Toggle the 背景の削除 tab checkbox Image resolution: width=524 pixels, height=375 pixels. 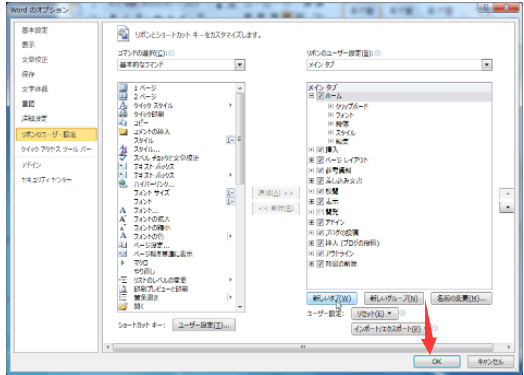[x=320, y=264]
